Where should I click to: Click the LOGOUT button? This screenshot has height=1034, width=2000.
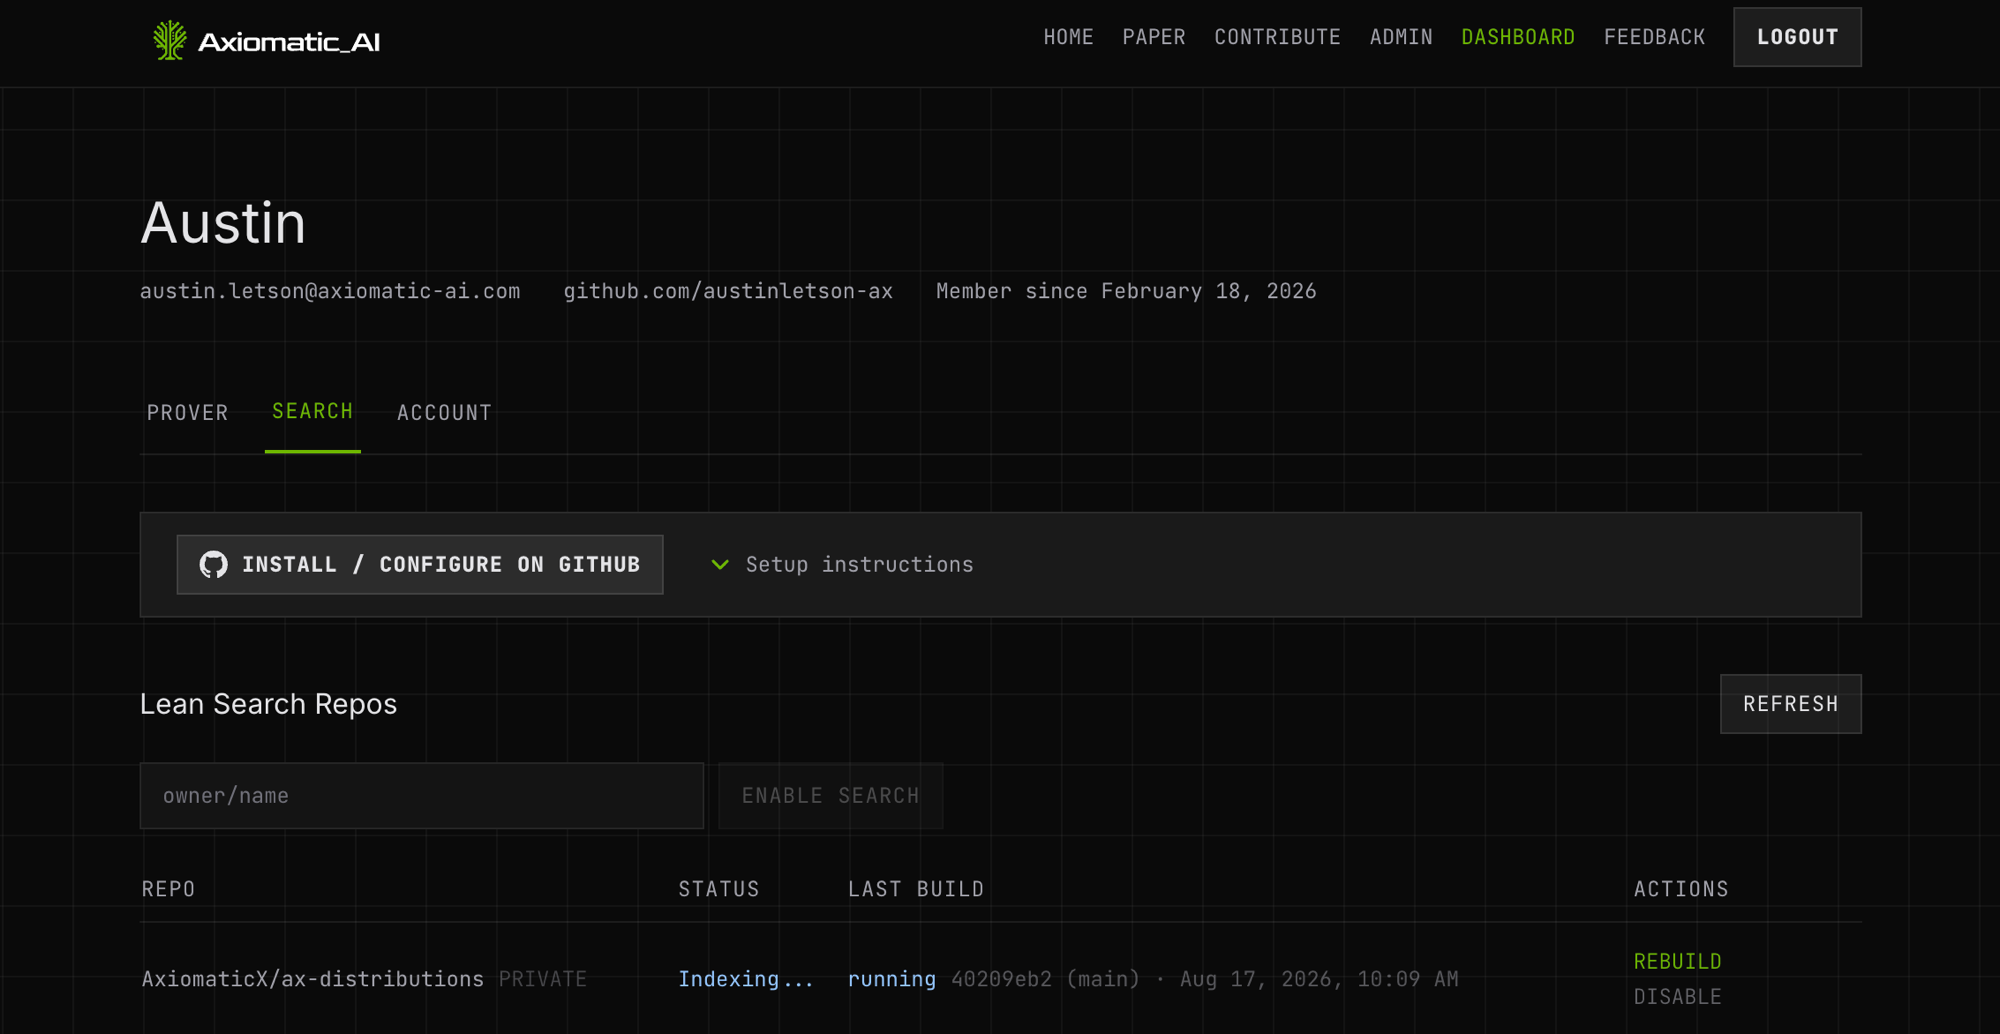coord(1797,37)
